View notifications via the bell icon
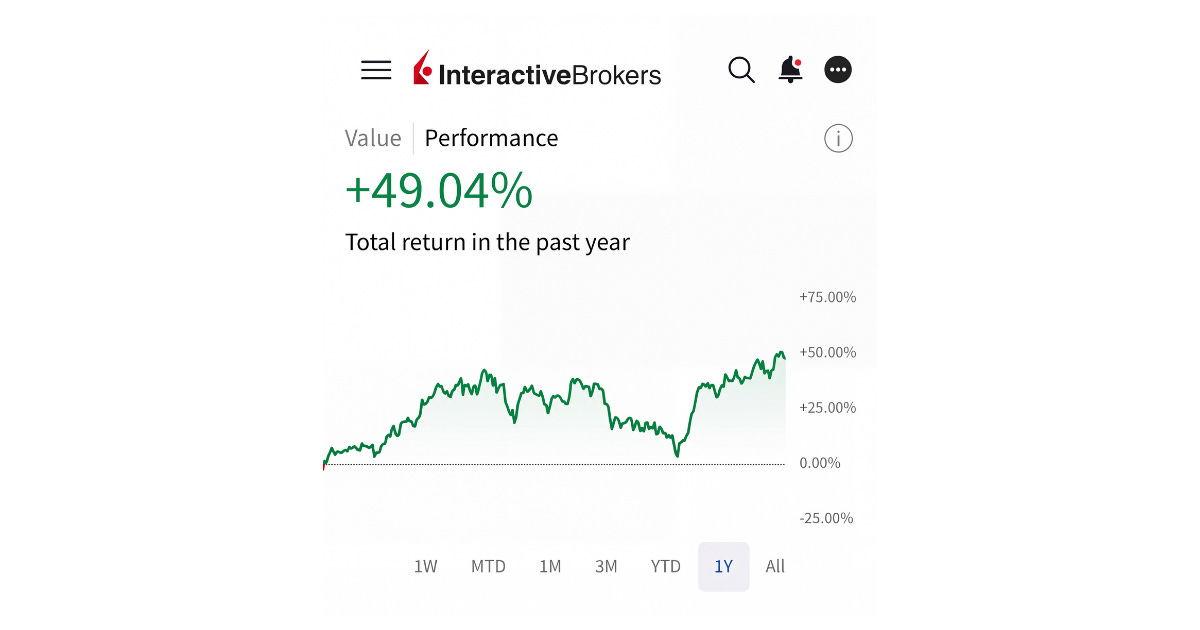 click(790, 70)
